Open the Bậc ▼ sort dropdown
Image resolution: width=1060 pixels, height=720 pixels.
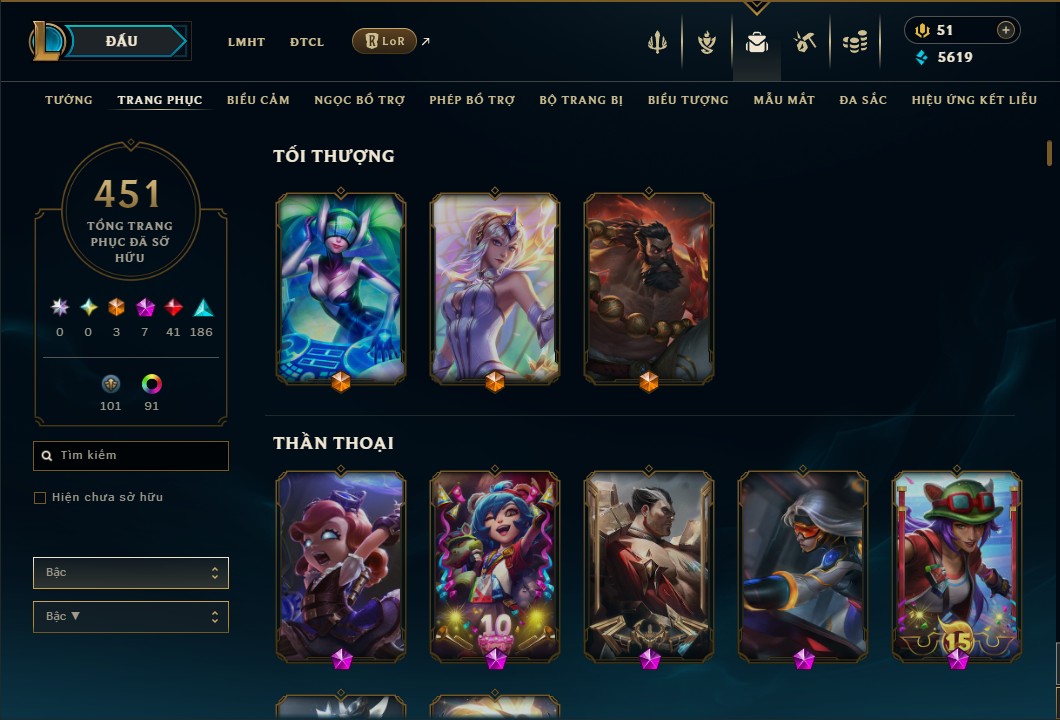click(x=131, y=617)
